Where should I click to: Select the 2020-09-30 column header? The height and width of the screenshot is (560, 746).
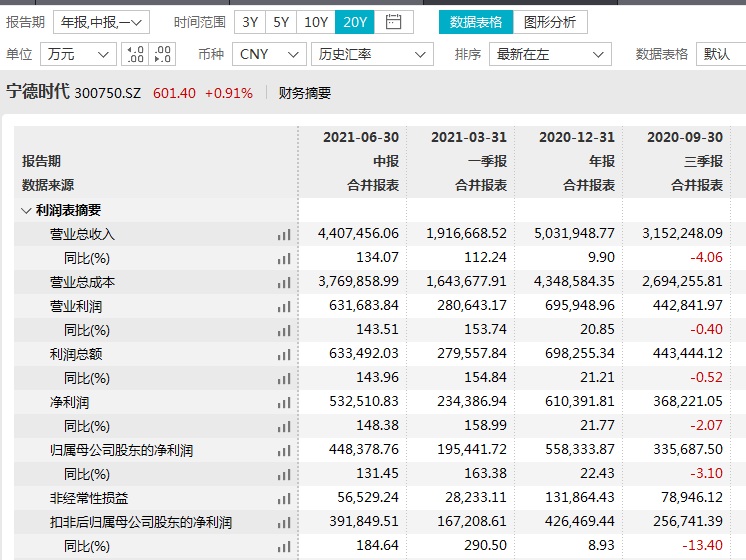pyautogui.click(x=685, y=138)
